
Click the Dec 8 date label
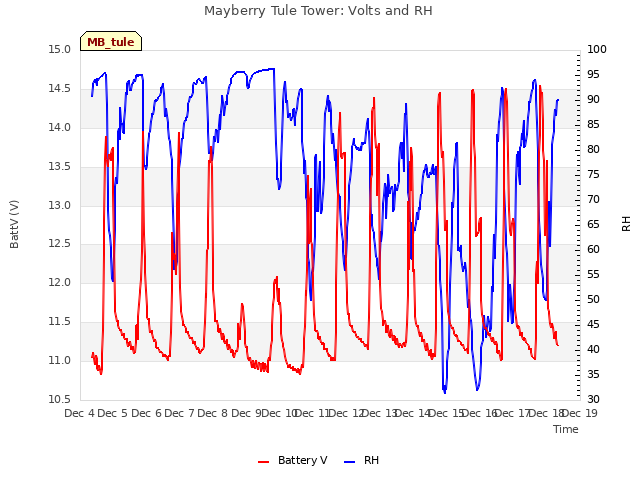[212, 413]
